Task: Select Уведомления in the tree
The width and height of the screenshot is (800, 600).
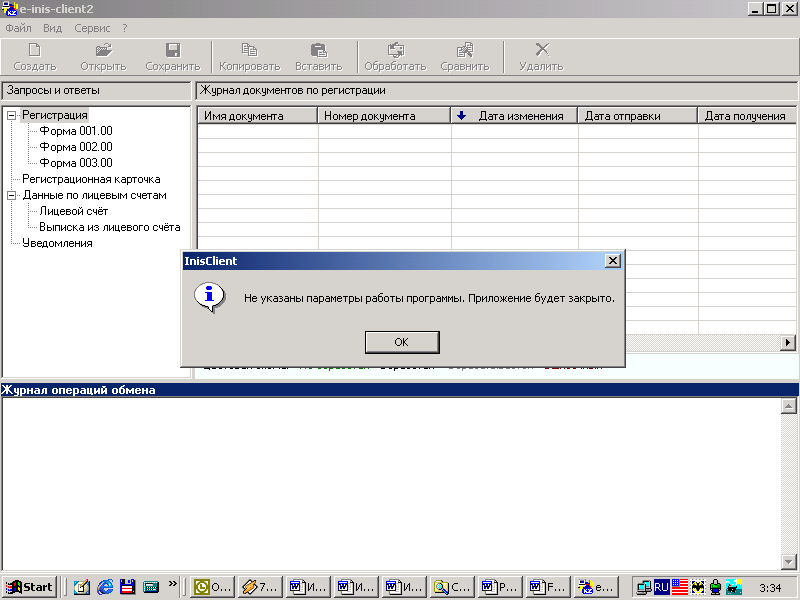Action: point(57,243)
